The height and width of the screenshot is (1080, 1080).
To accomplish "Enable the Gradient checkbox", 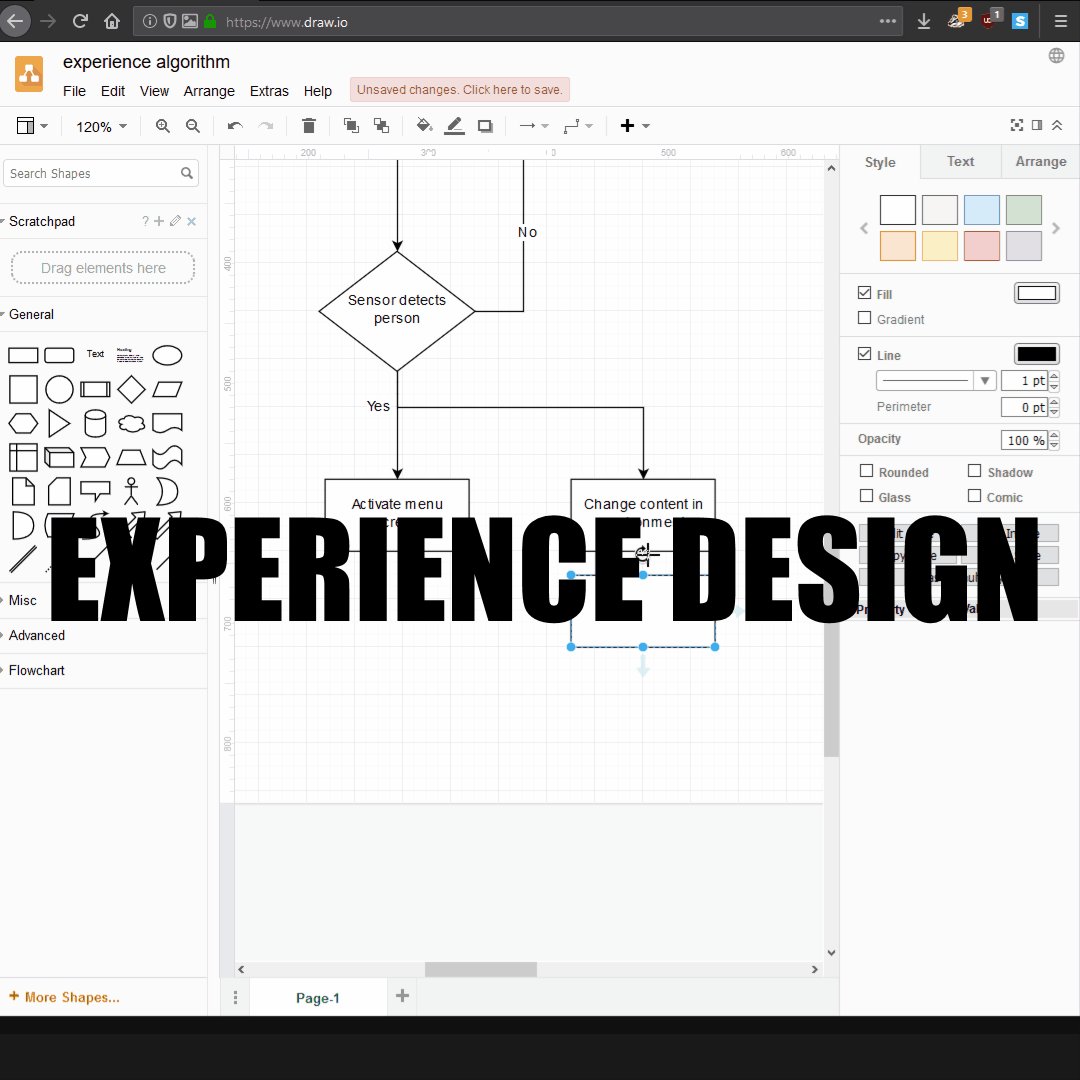I will pyautogui.click(x=864, y=318).
